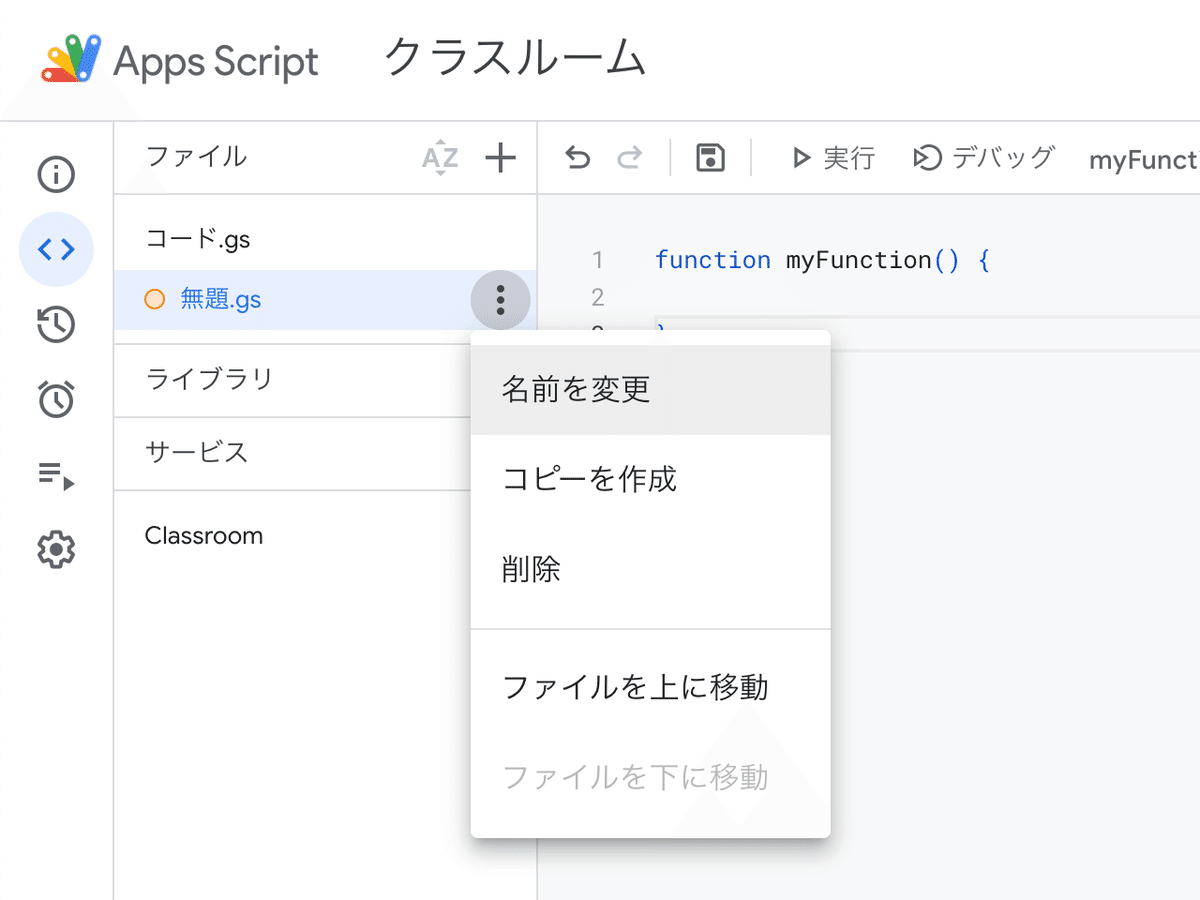Run the script with 実行 button
1200x900 pixels.
point(832,158)
